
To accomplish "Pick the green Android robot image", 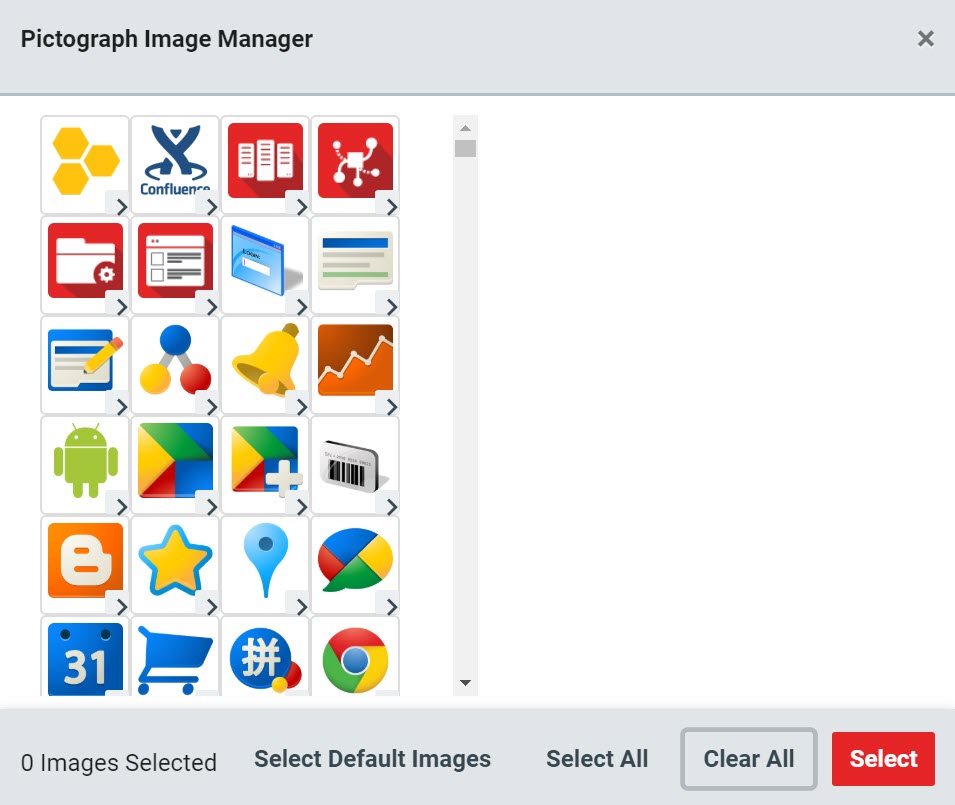I will 85,460.
